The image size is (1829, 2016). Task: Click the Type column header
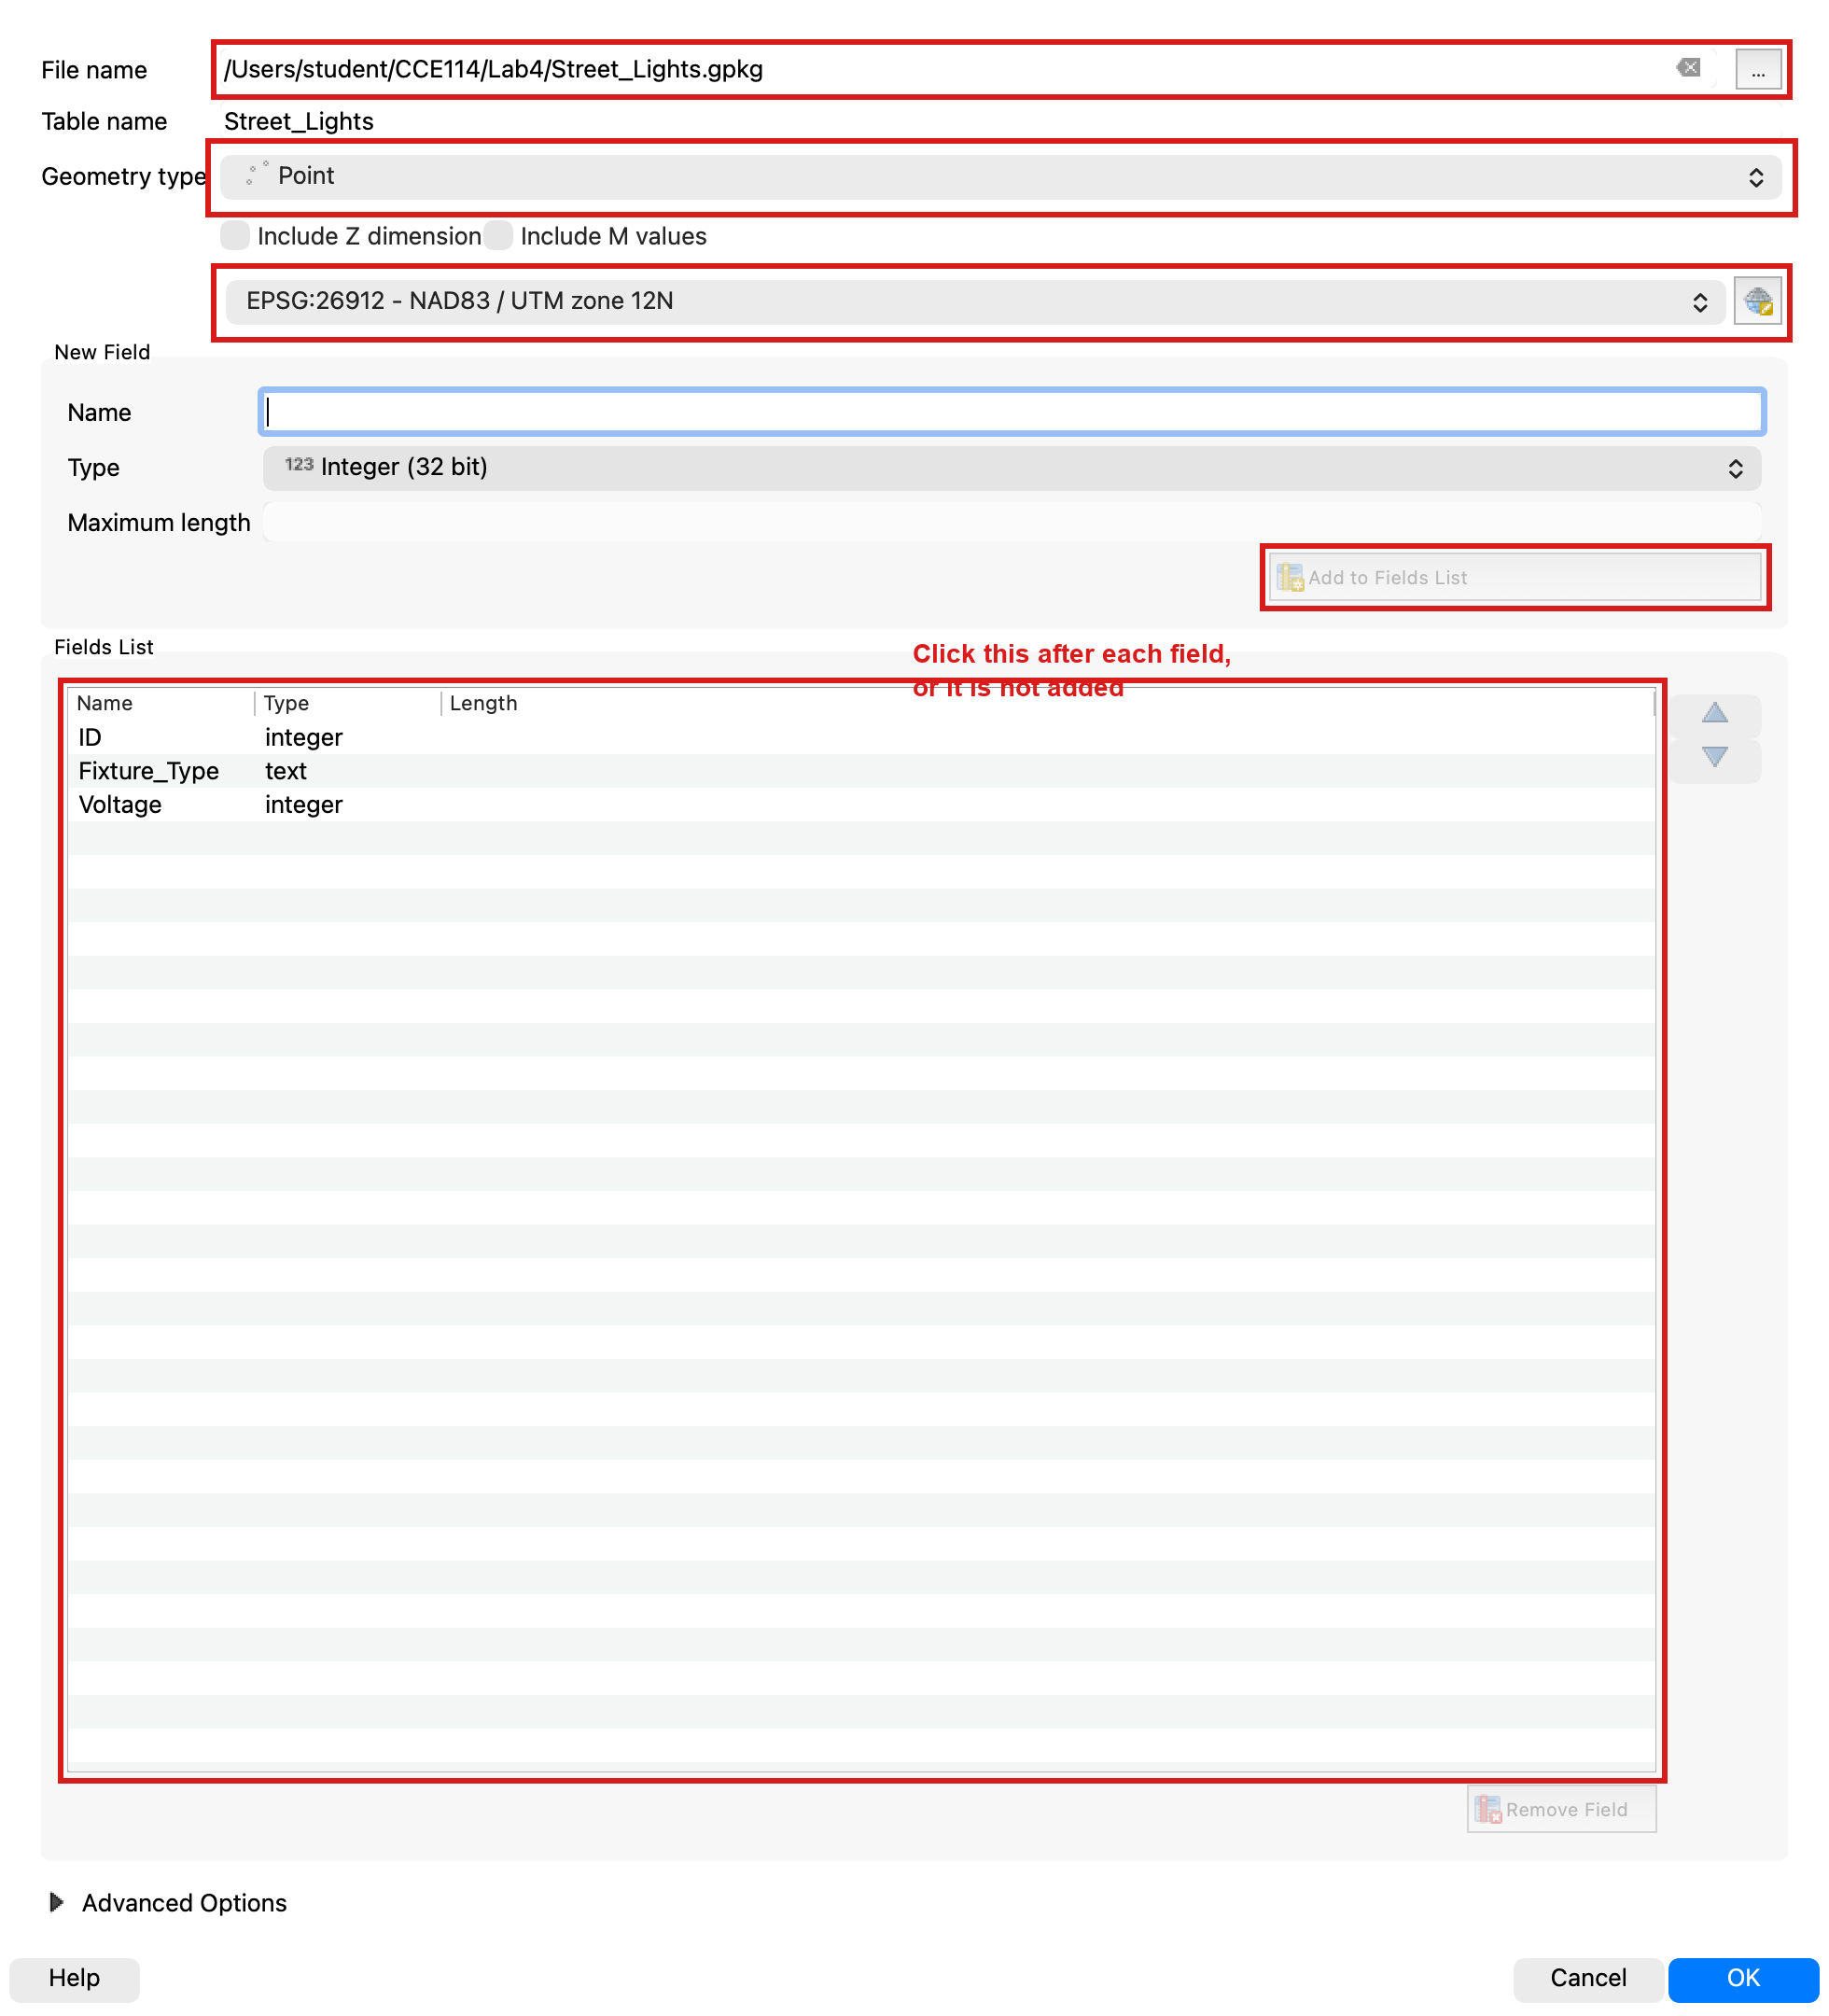[x=348, y=703]
